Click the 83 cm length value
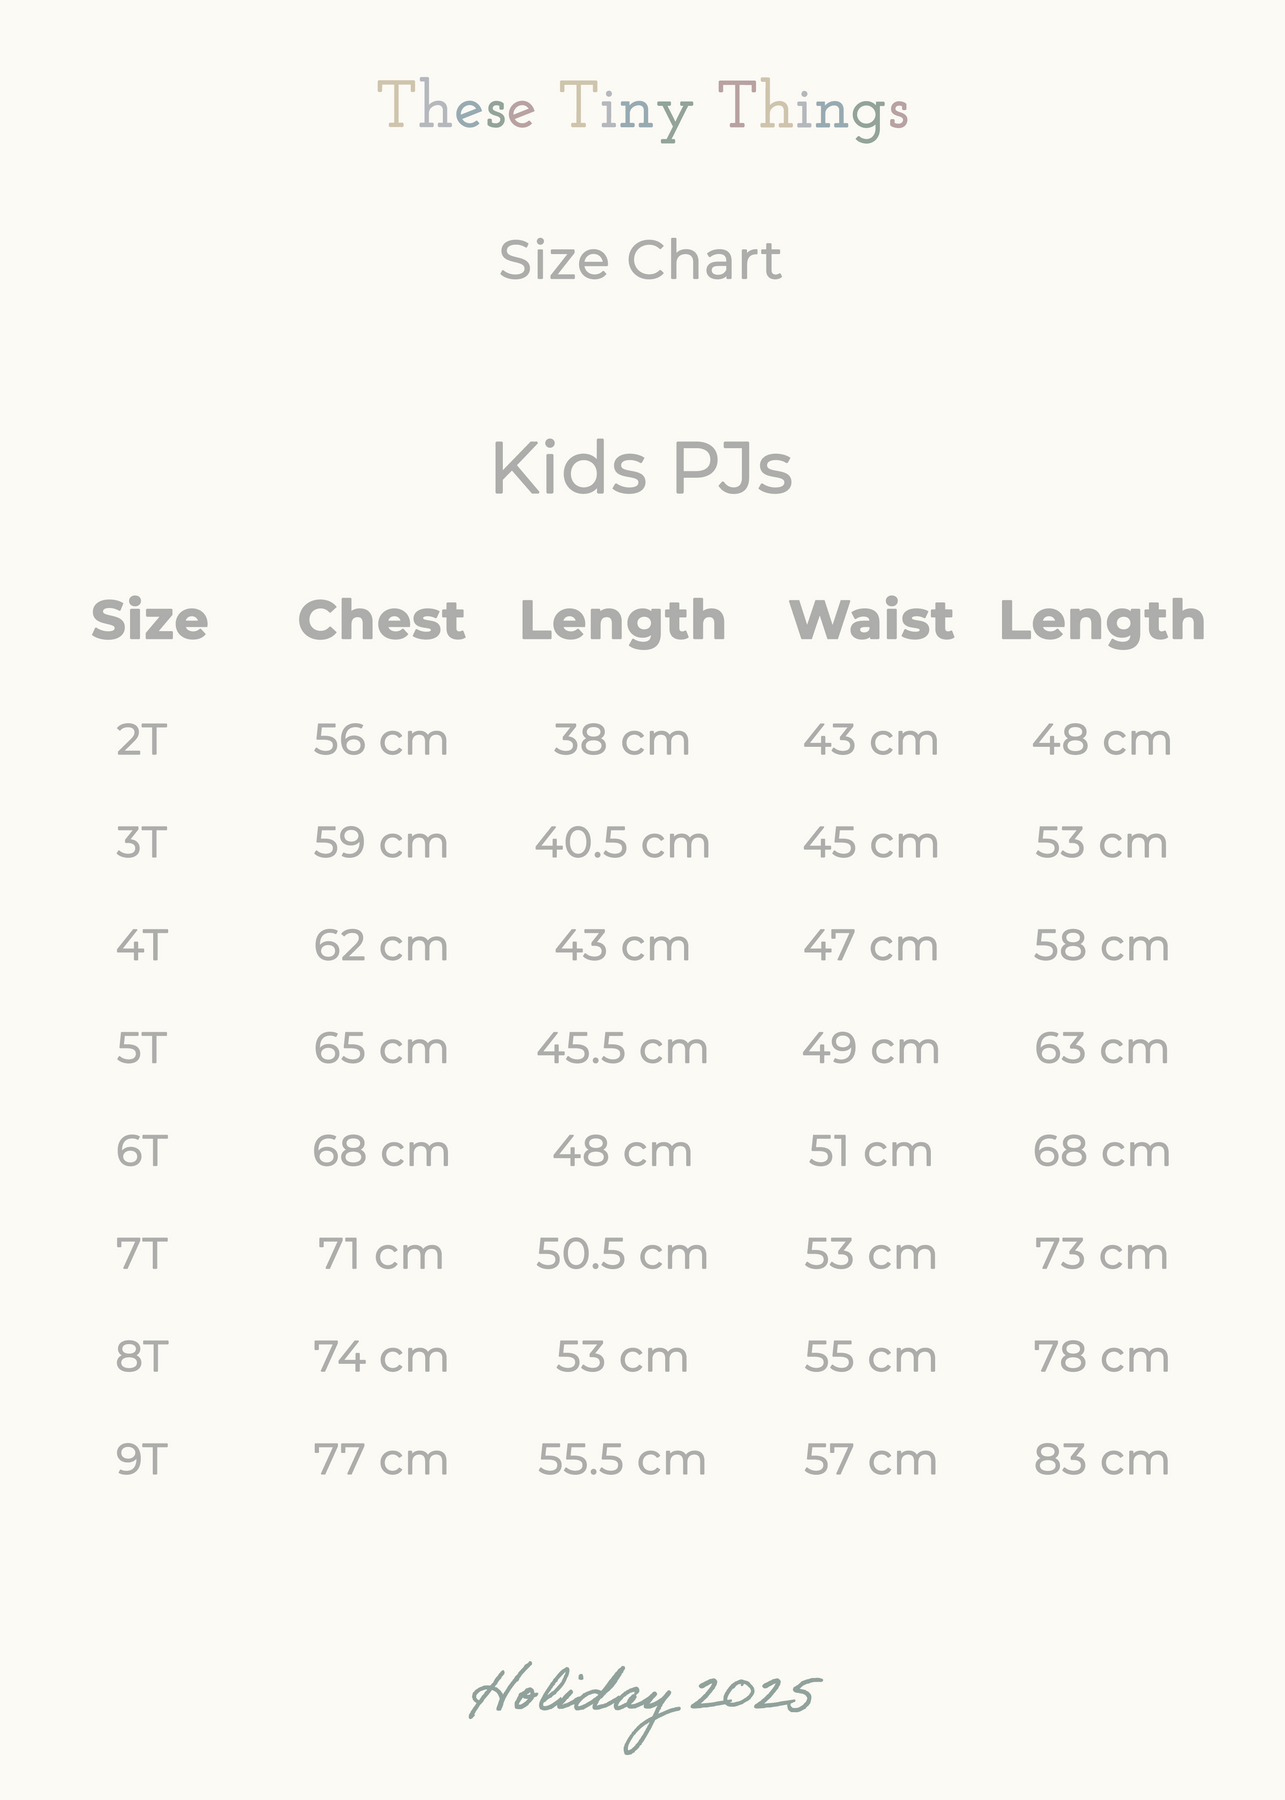1285x1800 pixels. click(1101, 1460)
